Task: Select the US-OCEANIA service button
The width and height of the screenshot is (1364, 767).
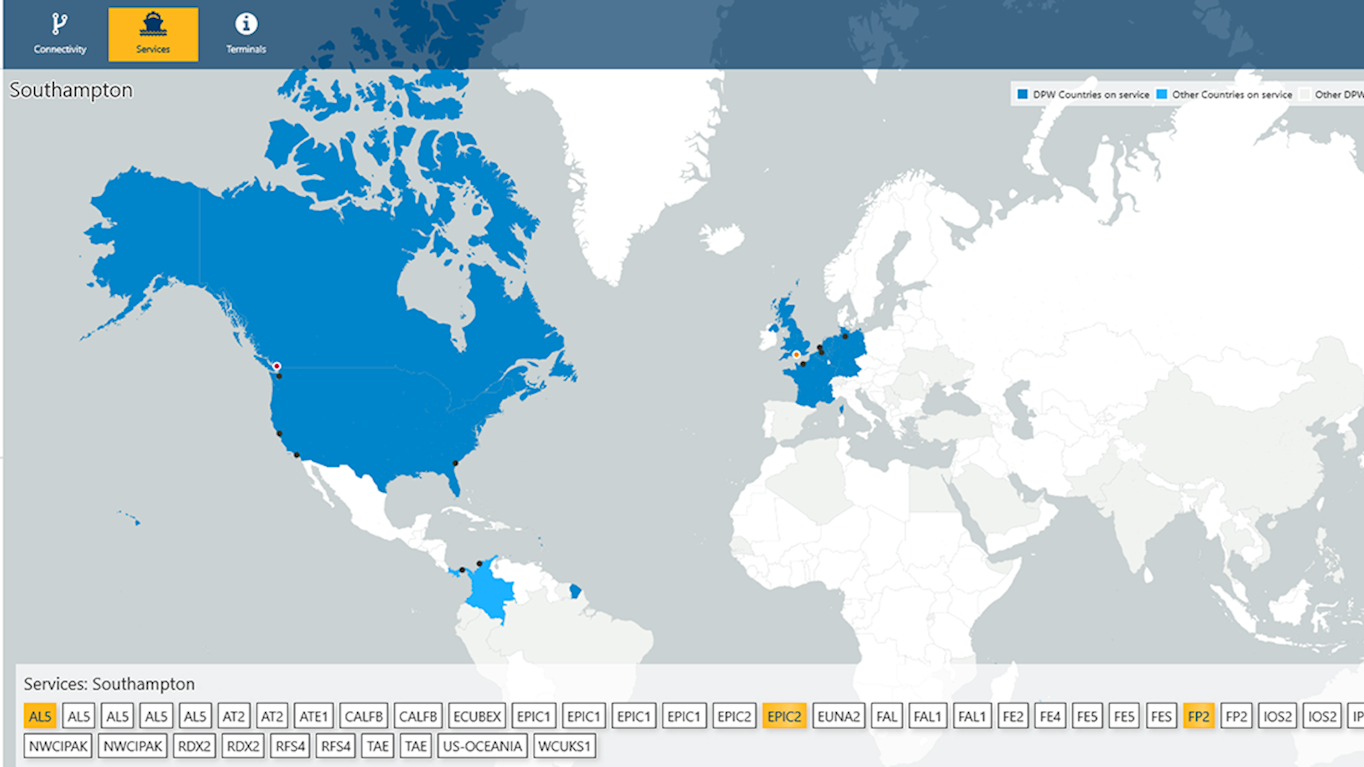Action: pos(481,746)
